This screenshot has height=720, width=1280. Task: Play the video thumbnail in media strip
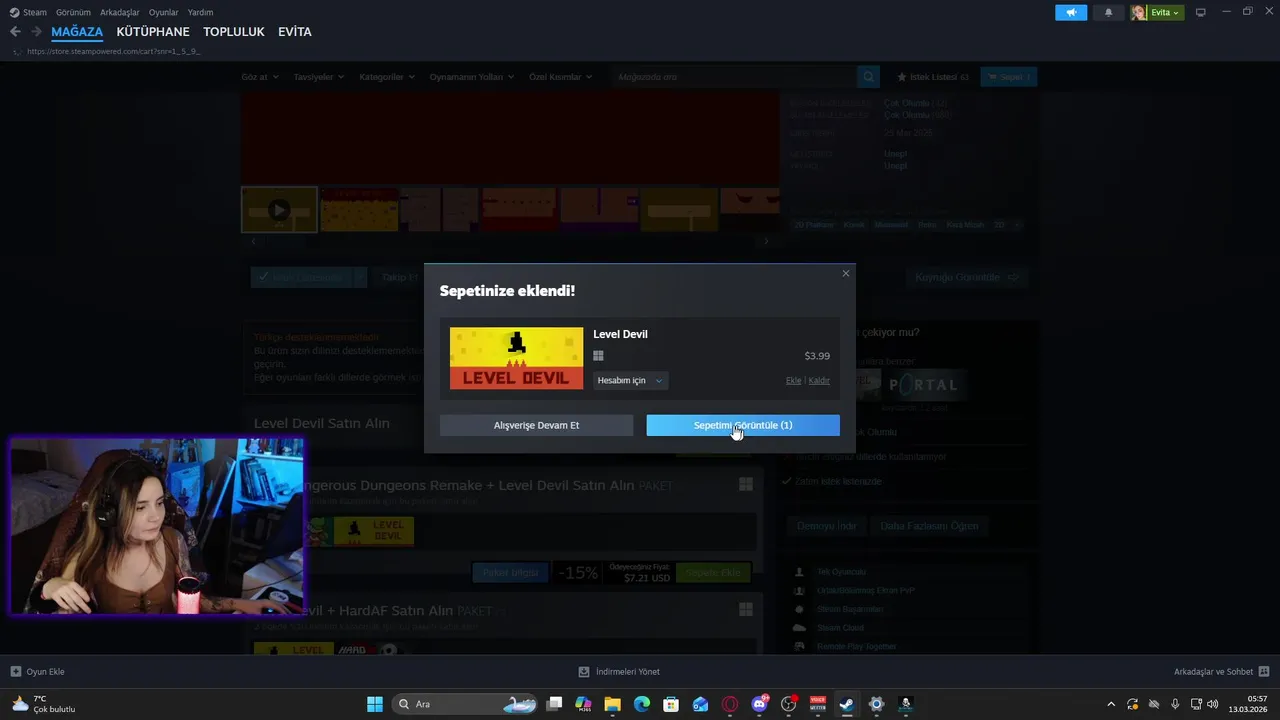point(279,209)
